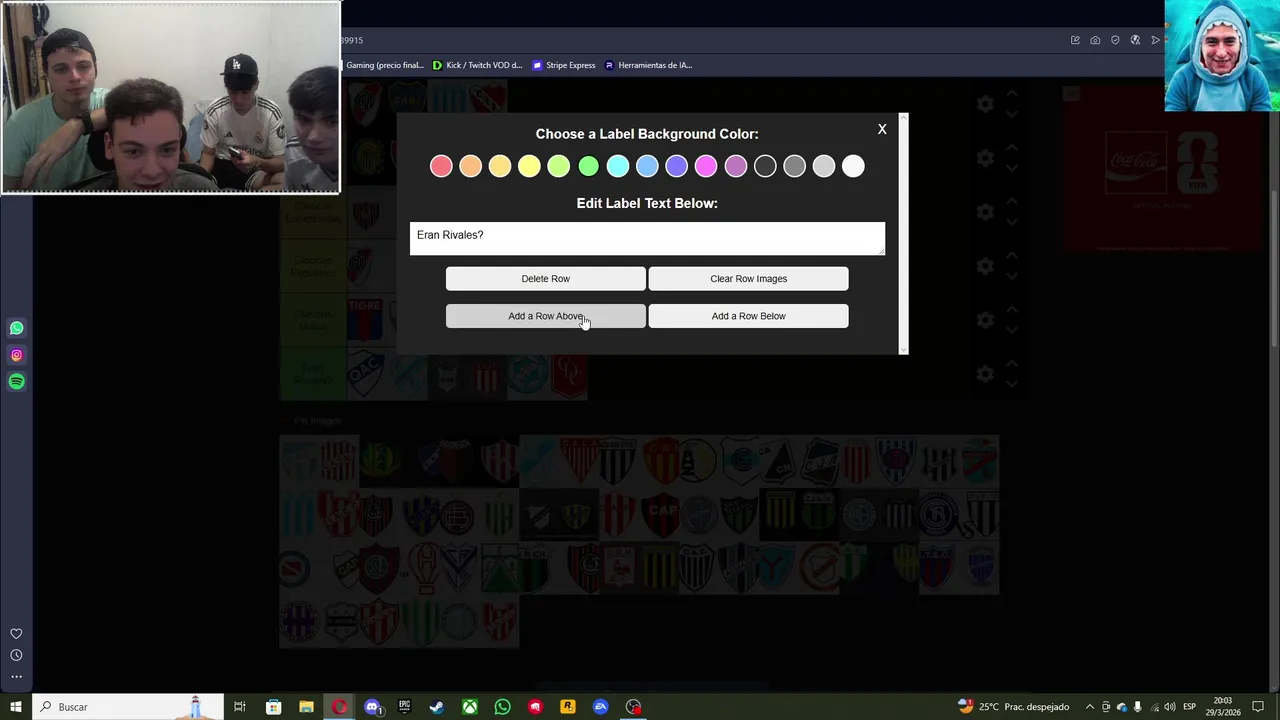
Task: Pick the pale gold swatch next to orange
Action: pos(500,166)
